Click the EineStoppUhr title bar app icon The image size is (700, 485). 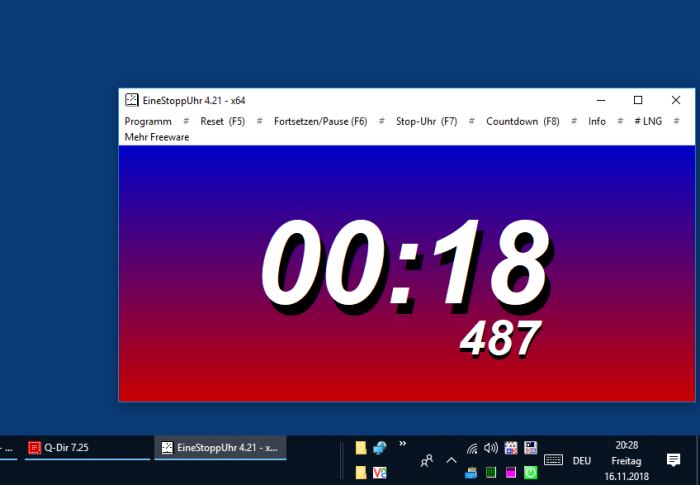pos(132,100)
